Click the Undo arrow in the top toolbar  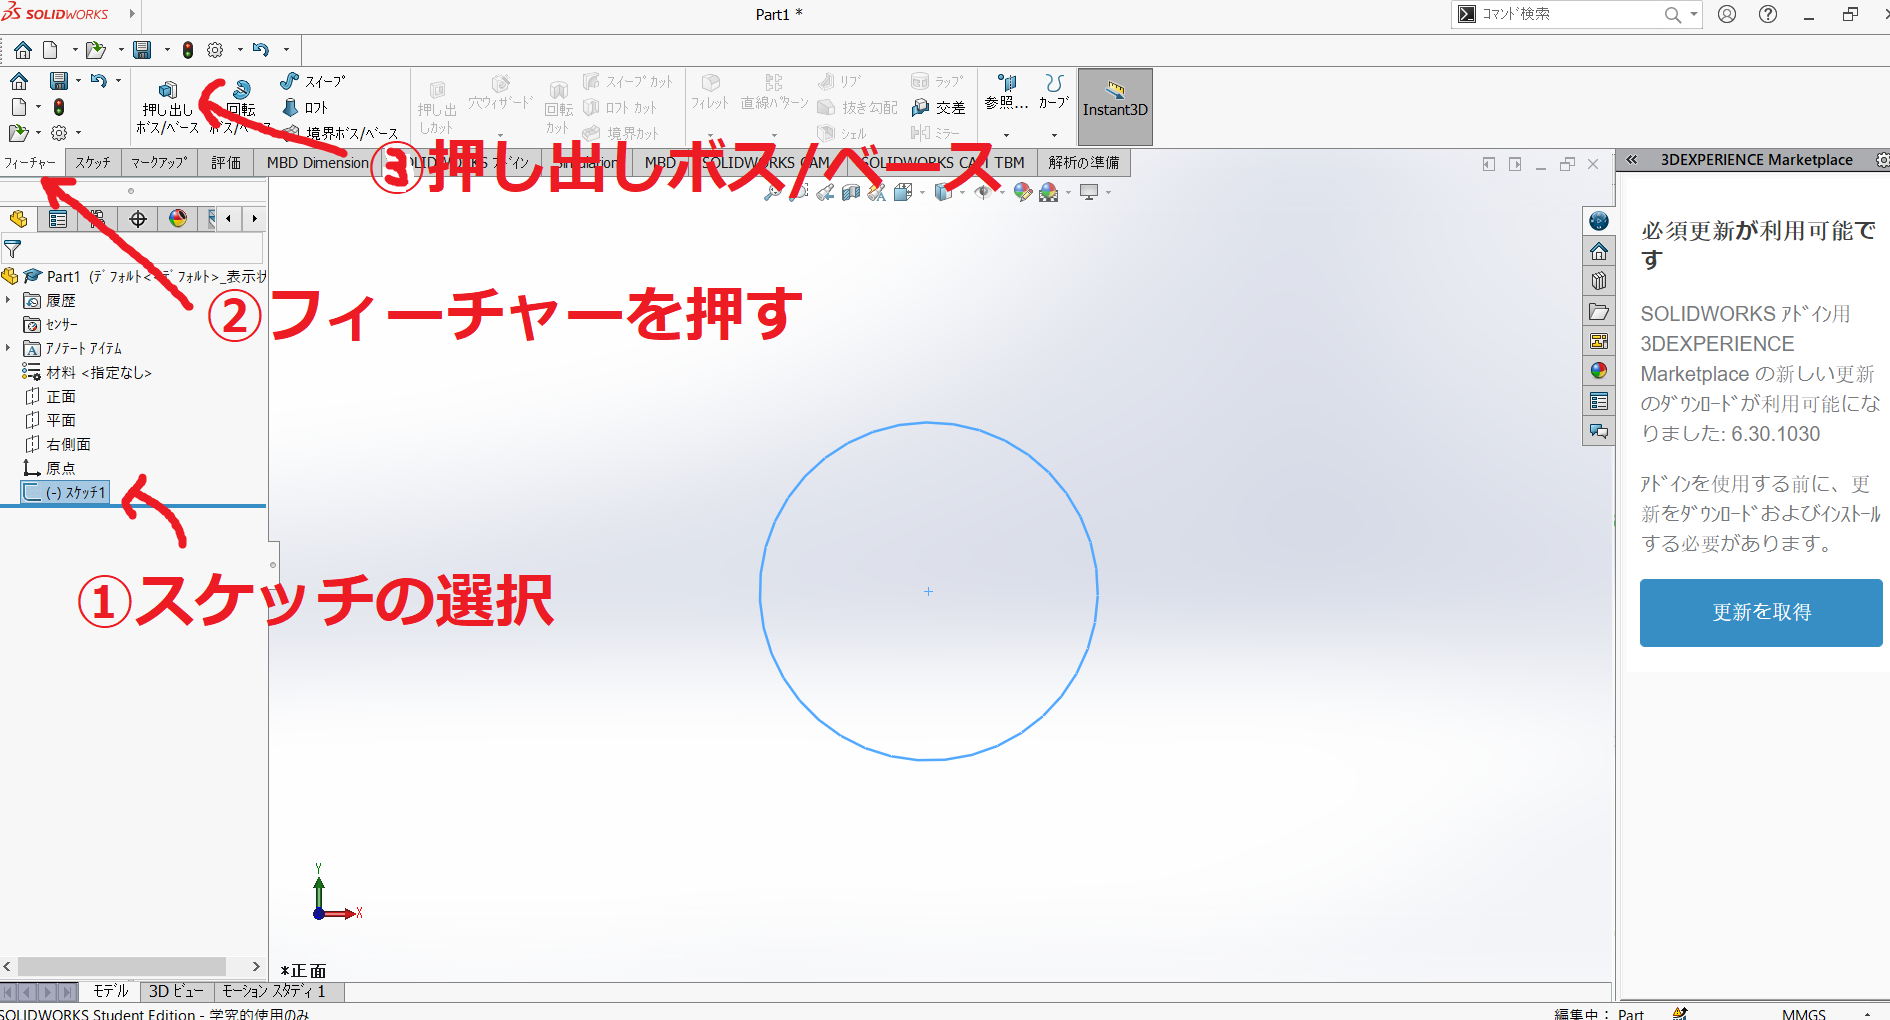(x=260, y=49)
